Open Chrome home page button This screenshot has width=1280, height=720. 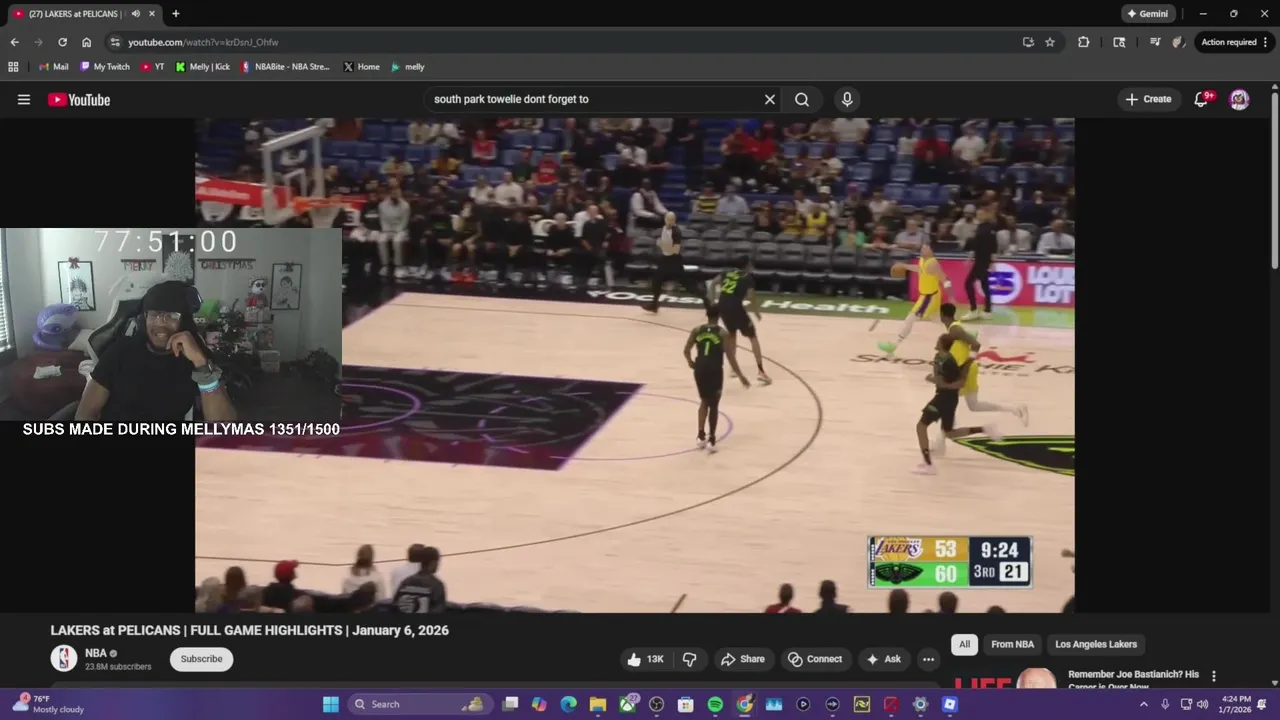point(86,42)
